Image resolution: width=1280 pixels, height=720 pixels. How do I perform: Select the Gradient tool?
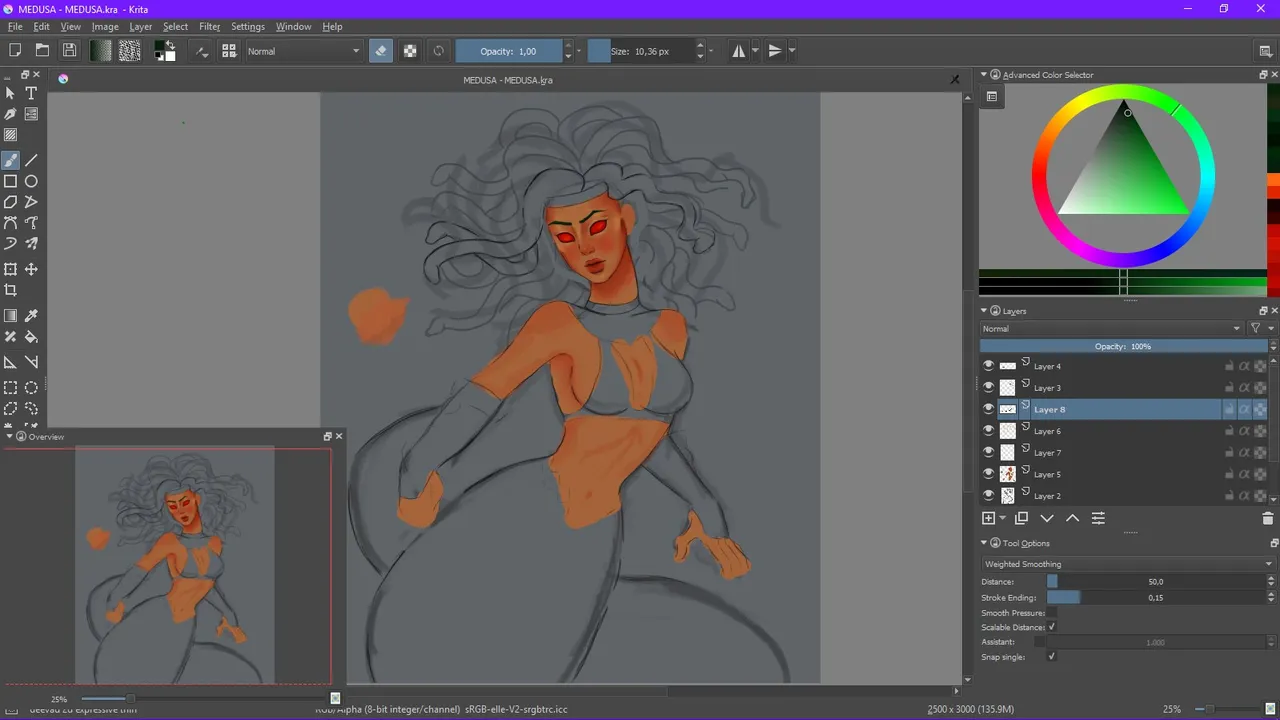(10, 316)
